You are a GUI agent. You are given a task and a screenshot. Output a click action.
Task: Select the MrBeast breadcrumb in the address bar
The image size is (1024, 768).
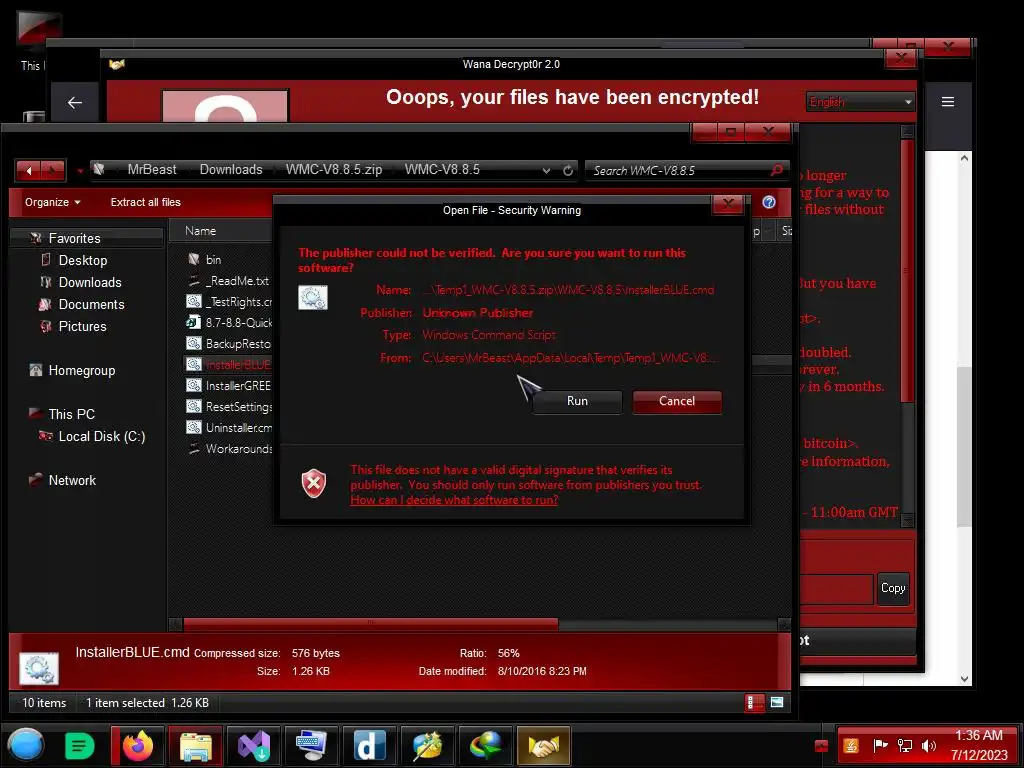point(152,170)
